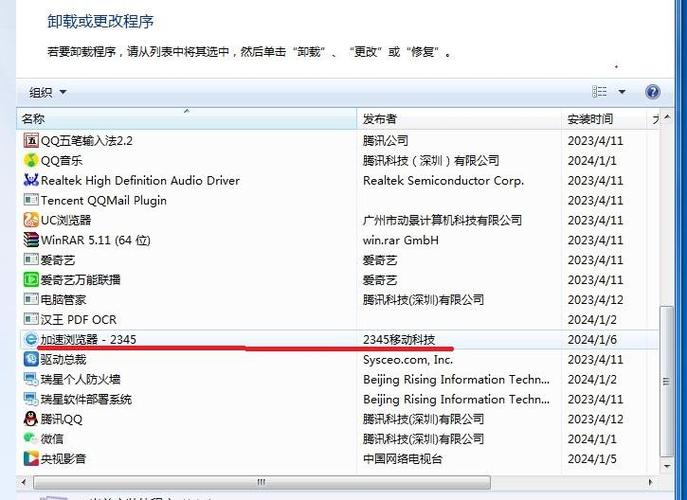687x500 pixels.
Task: Click the horizontal scrollbar left arrow
Action: [x=23, y=482]
